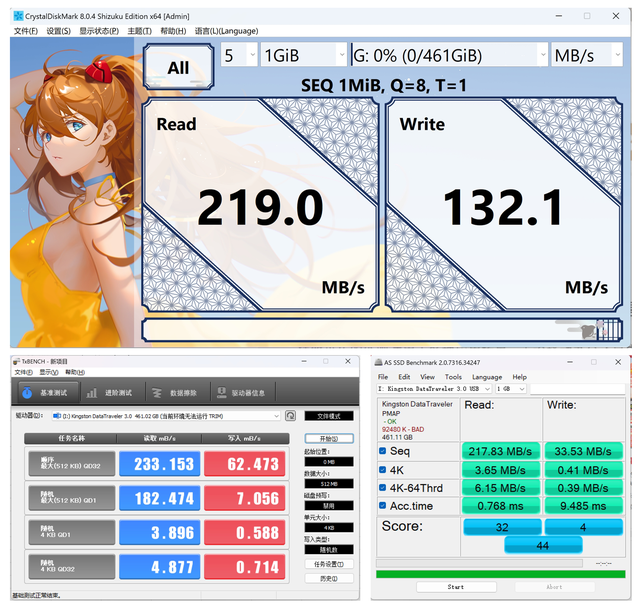
Task: Switch to the 数据擦除 tab in TxBENCH
Action: (178, 393)
